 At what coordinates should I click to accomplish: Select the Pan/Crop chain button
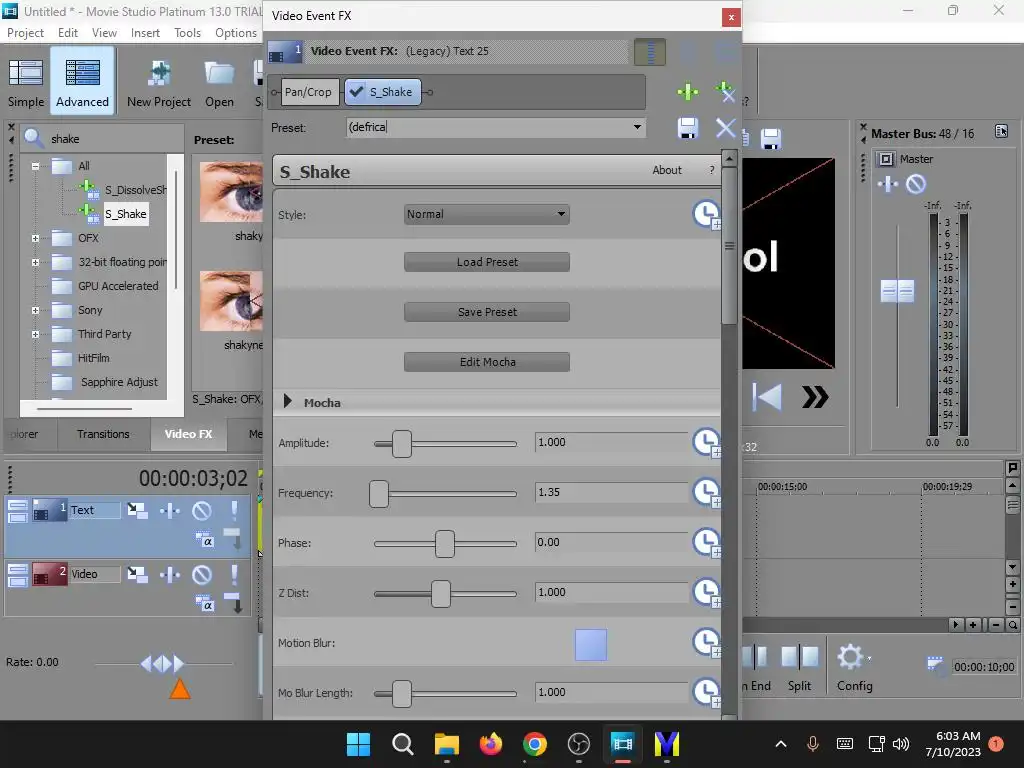coord(308,92)
